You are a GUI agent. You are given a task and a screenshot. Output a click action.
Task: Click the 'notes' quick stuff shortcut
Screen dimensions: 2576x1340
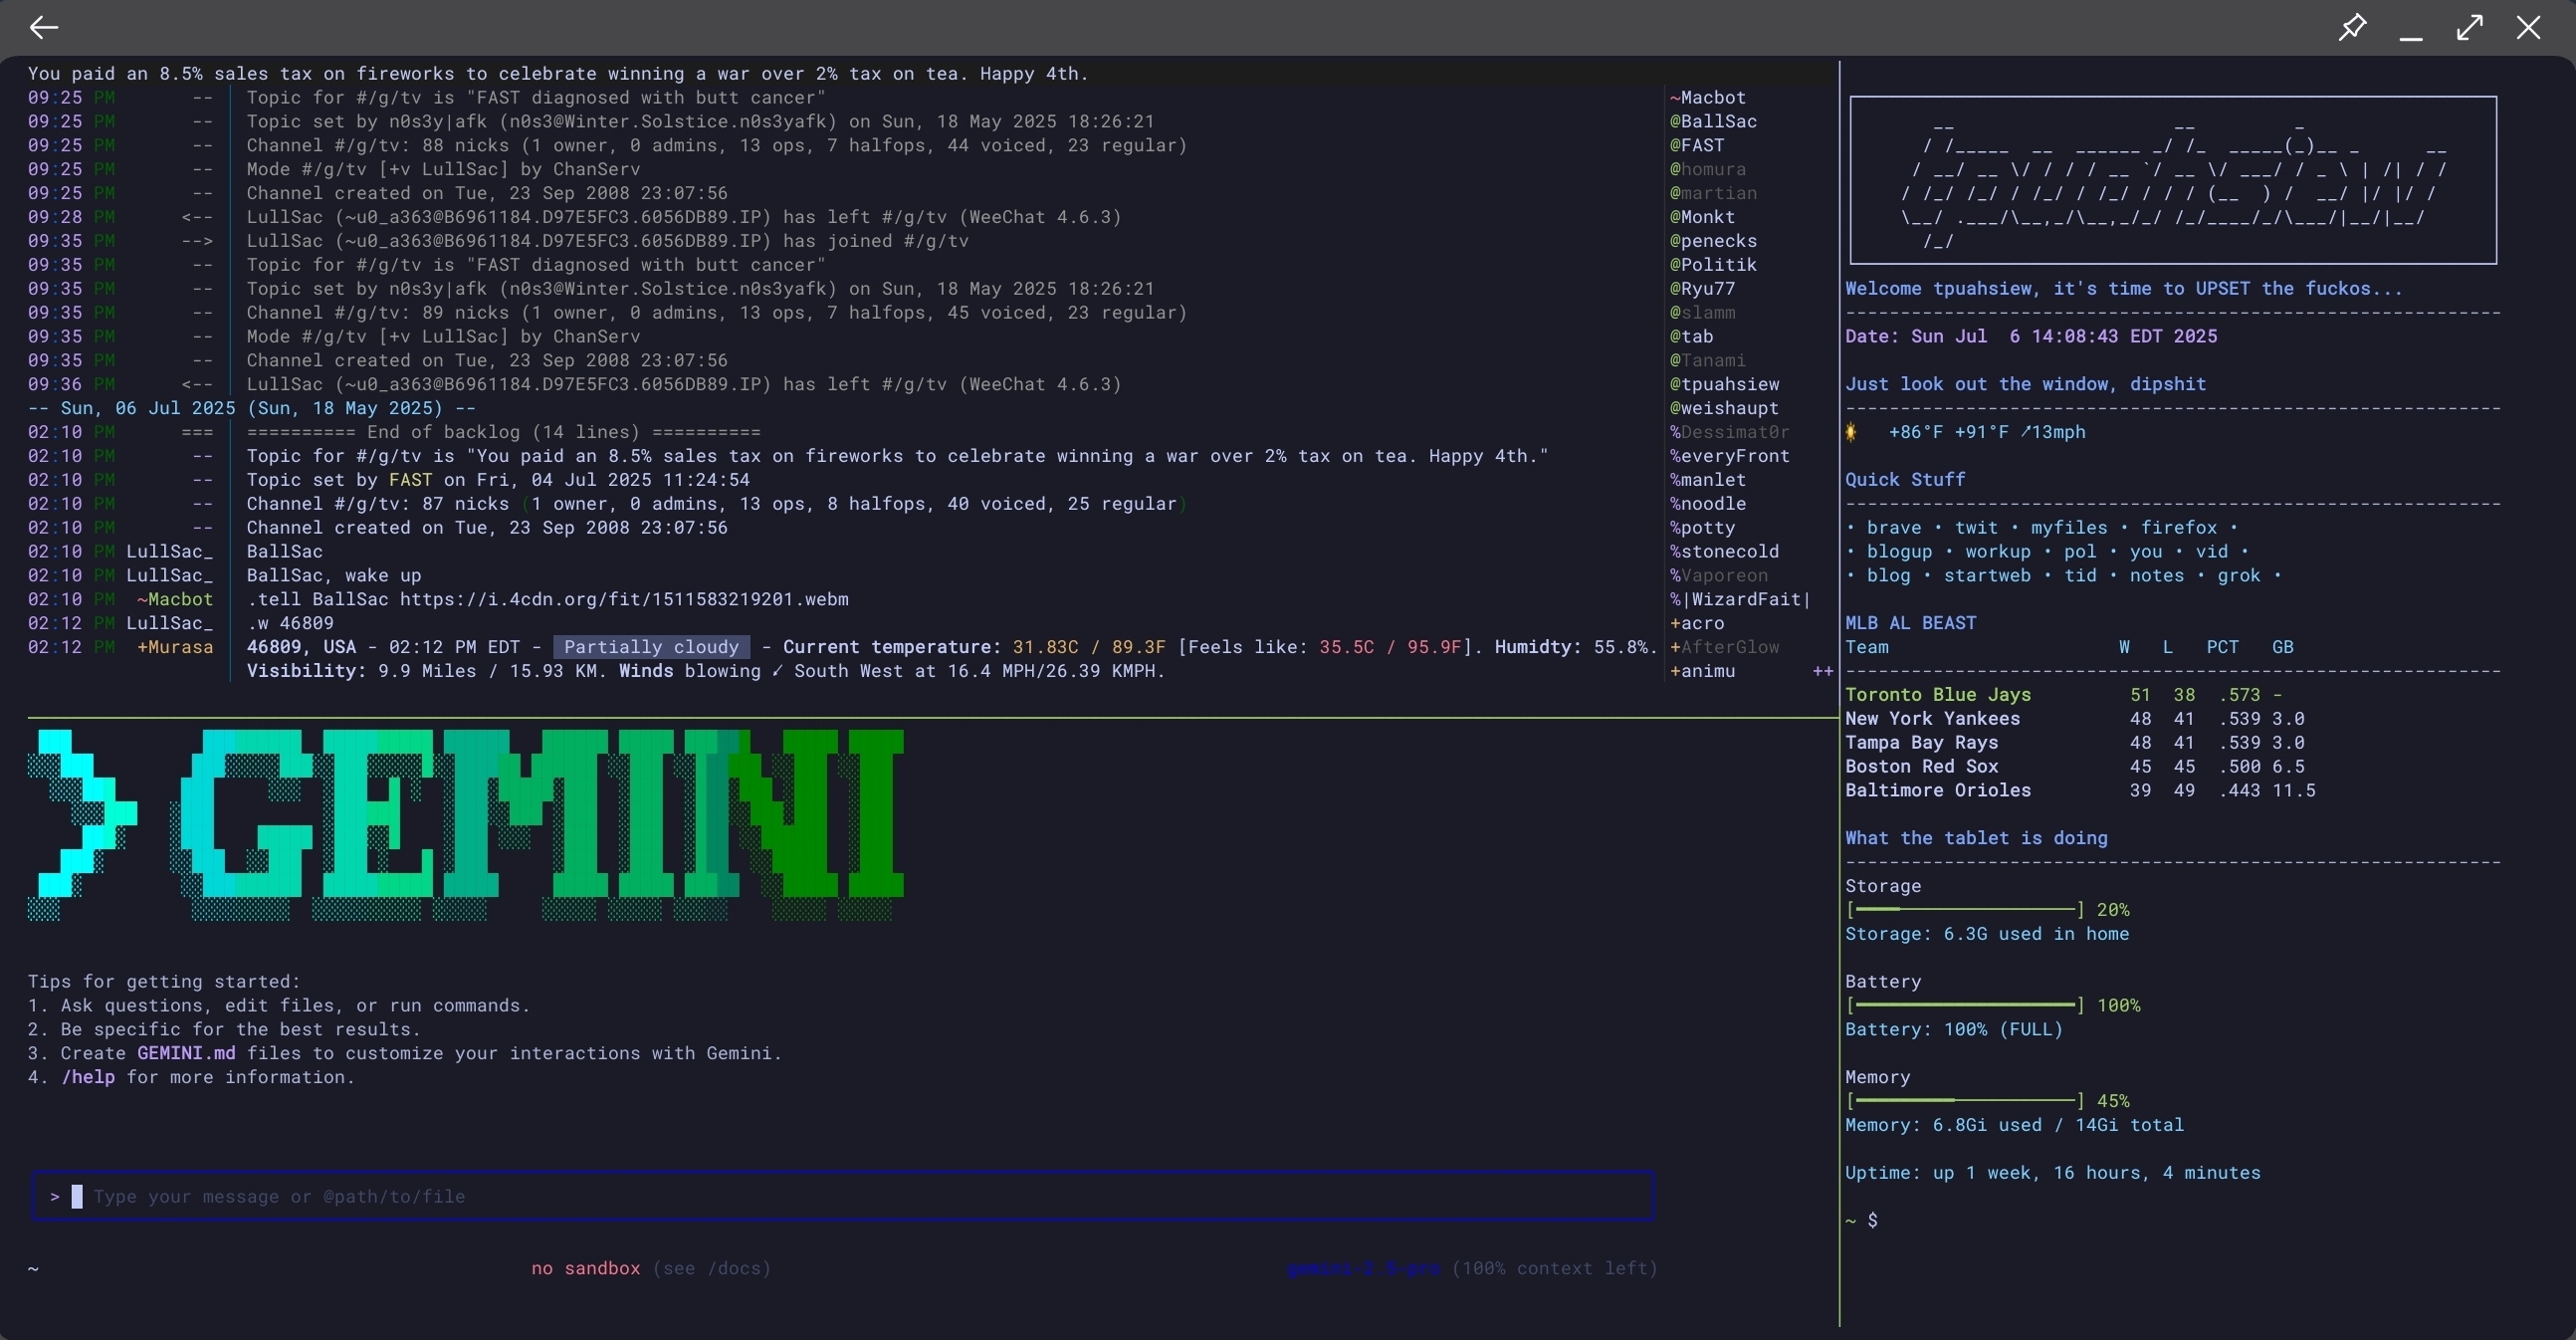2157,576
